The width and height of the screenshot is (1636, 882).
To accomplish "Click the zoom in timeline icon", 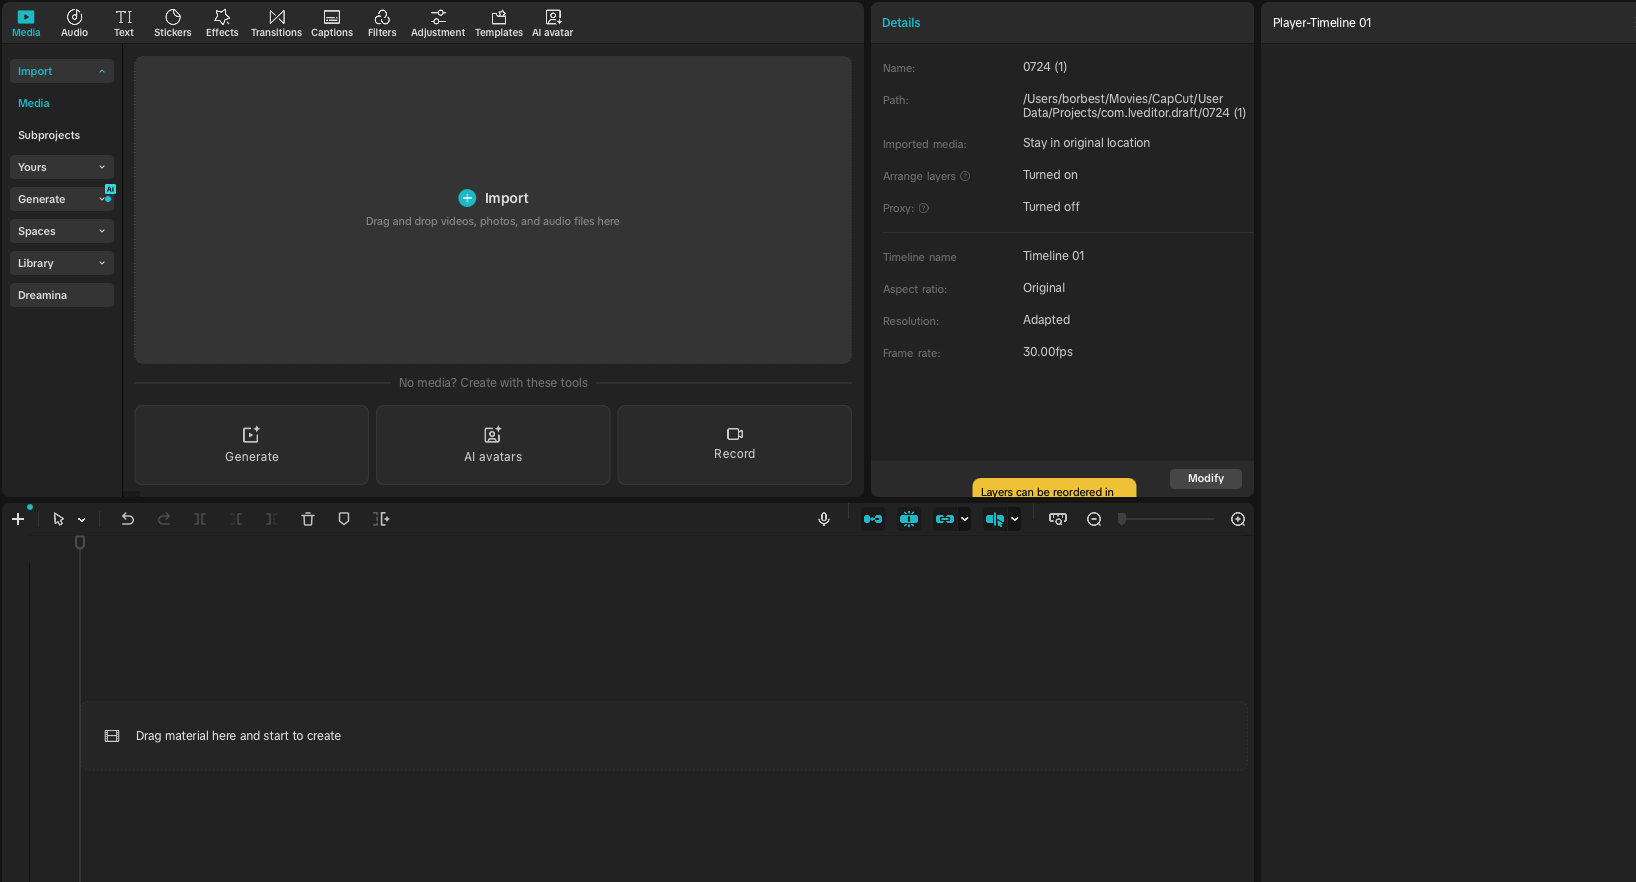I will [x=1238, y=519].
